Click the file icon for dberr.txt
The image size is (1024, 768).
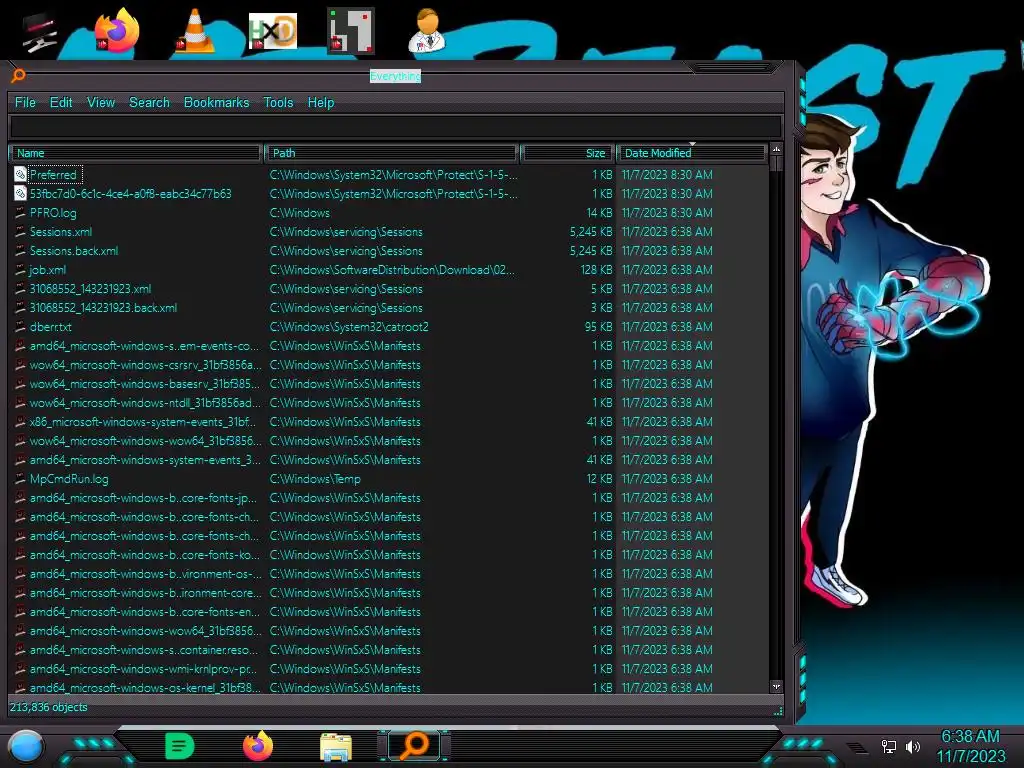20,327
